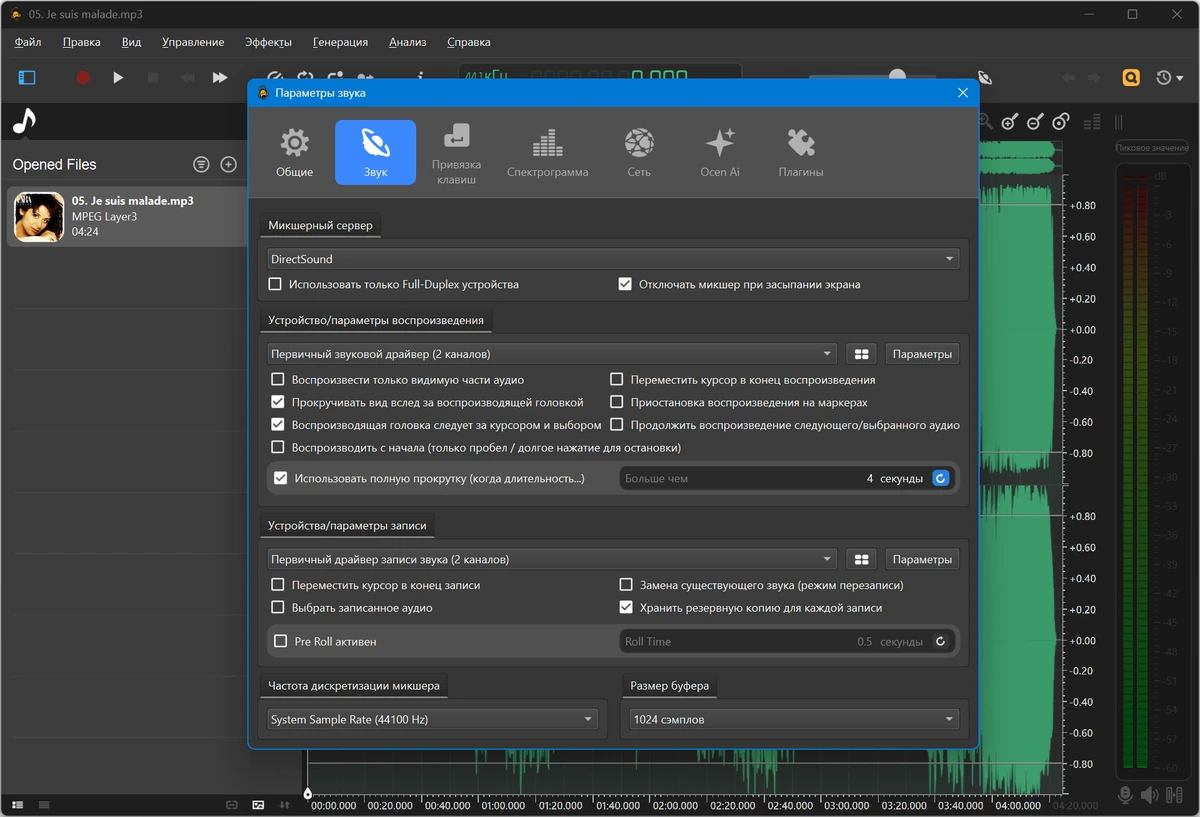Uncheck Прокручивать вид вслед за воспроизводящей головкой
The image size is (1200, 817).
pyautogui.click(x=278, y=402)
